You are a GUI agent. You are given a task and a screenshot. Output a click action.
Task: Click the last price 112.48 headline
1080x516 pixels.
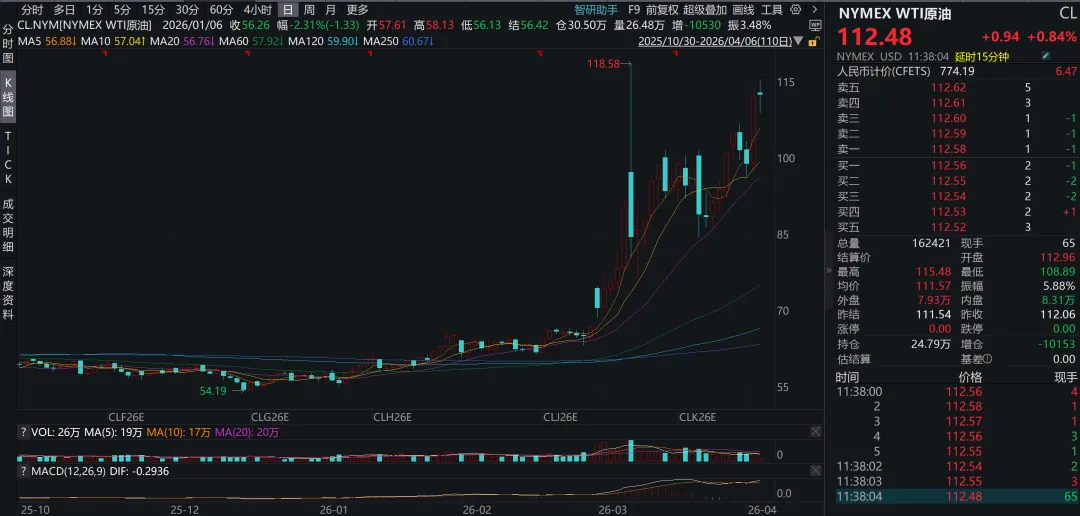[875, 37]
